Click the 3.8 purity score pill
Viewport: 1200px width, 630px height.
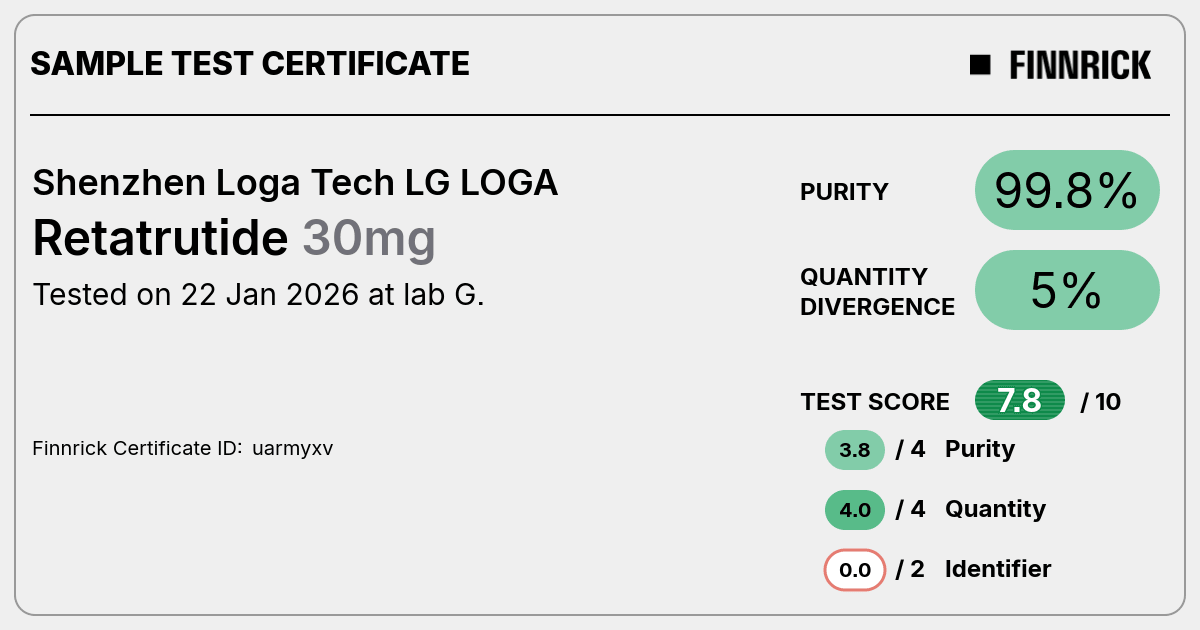tap(855, 450)
